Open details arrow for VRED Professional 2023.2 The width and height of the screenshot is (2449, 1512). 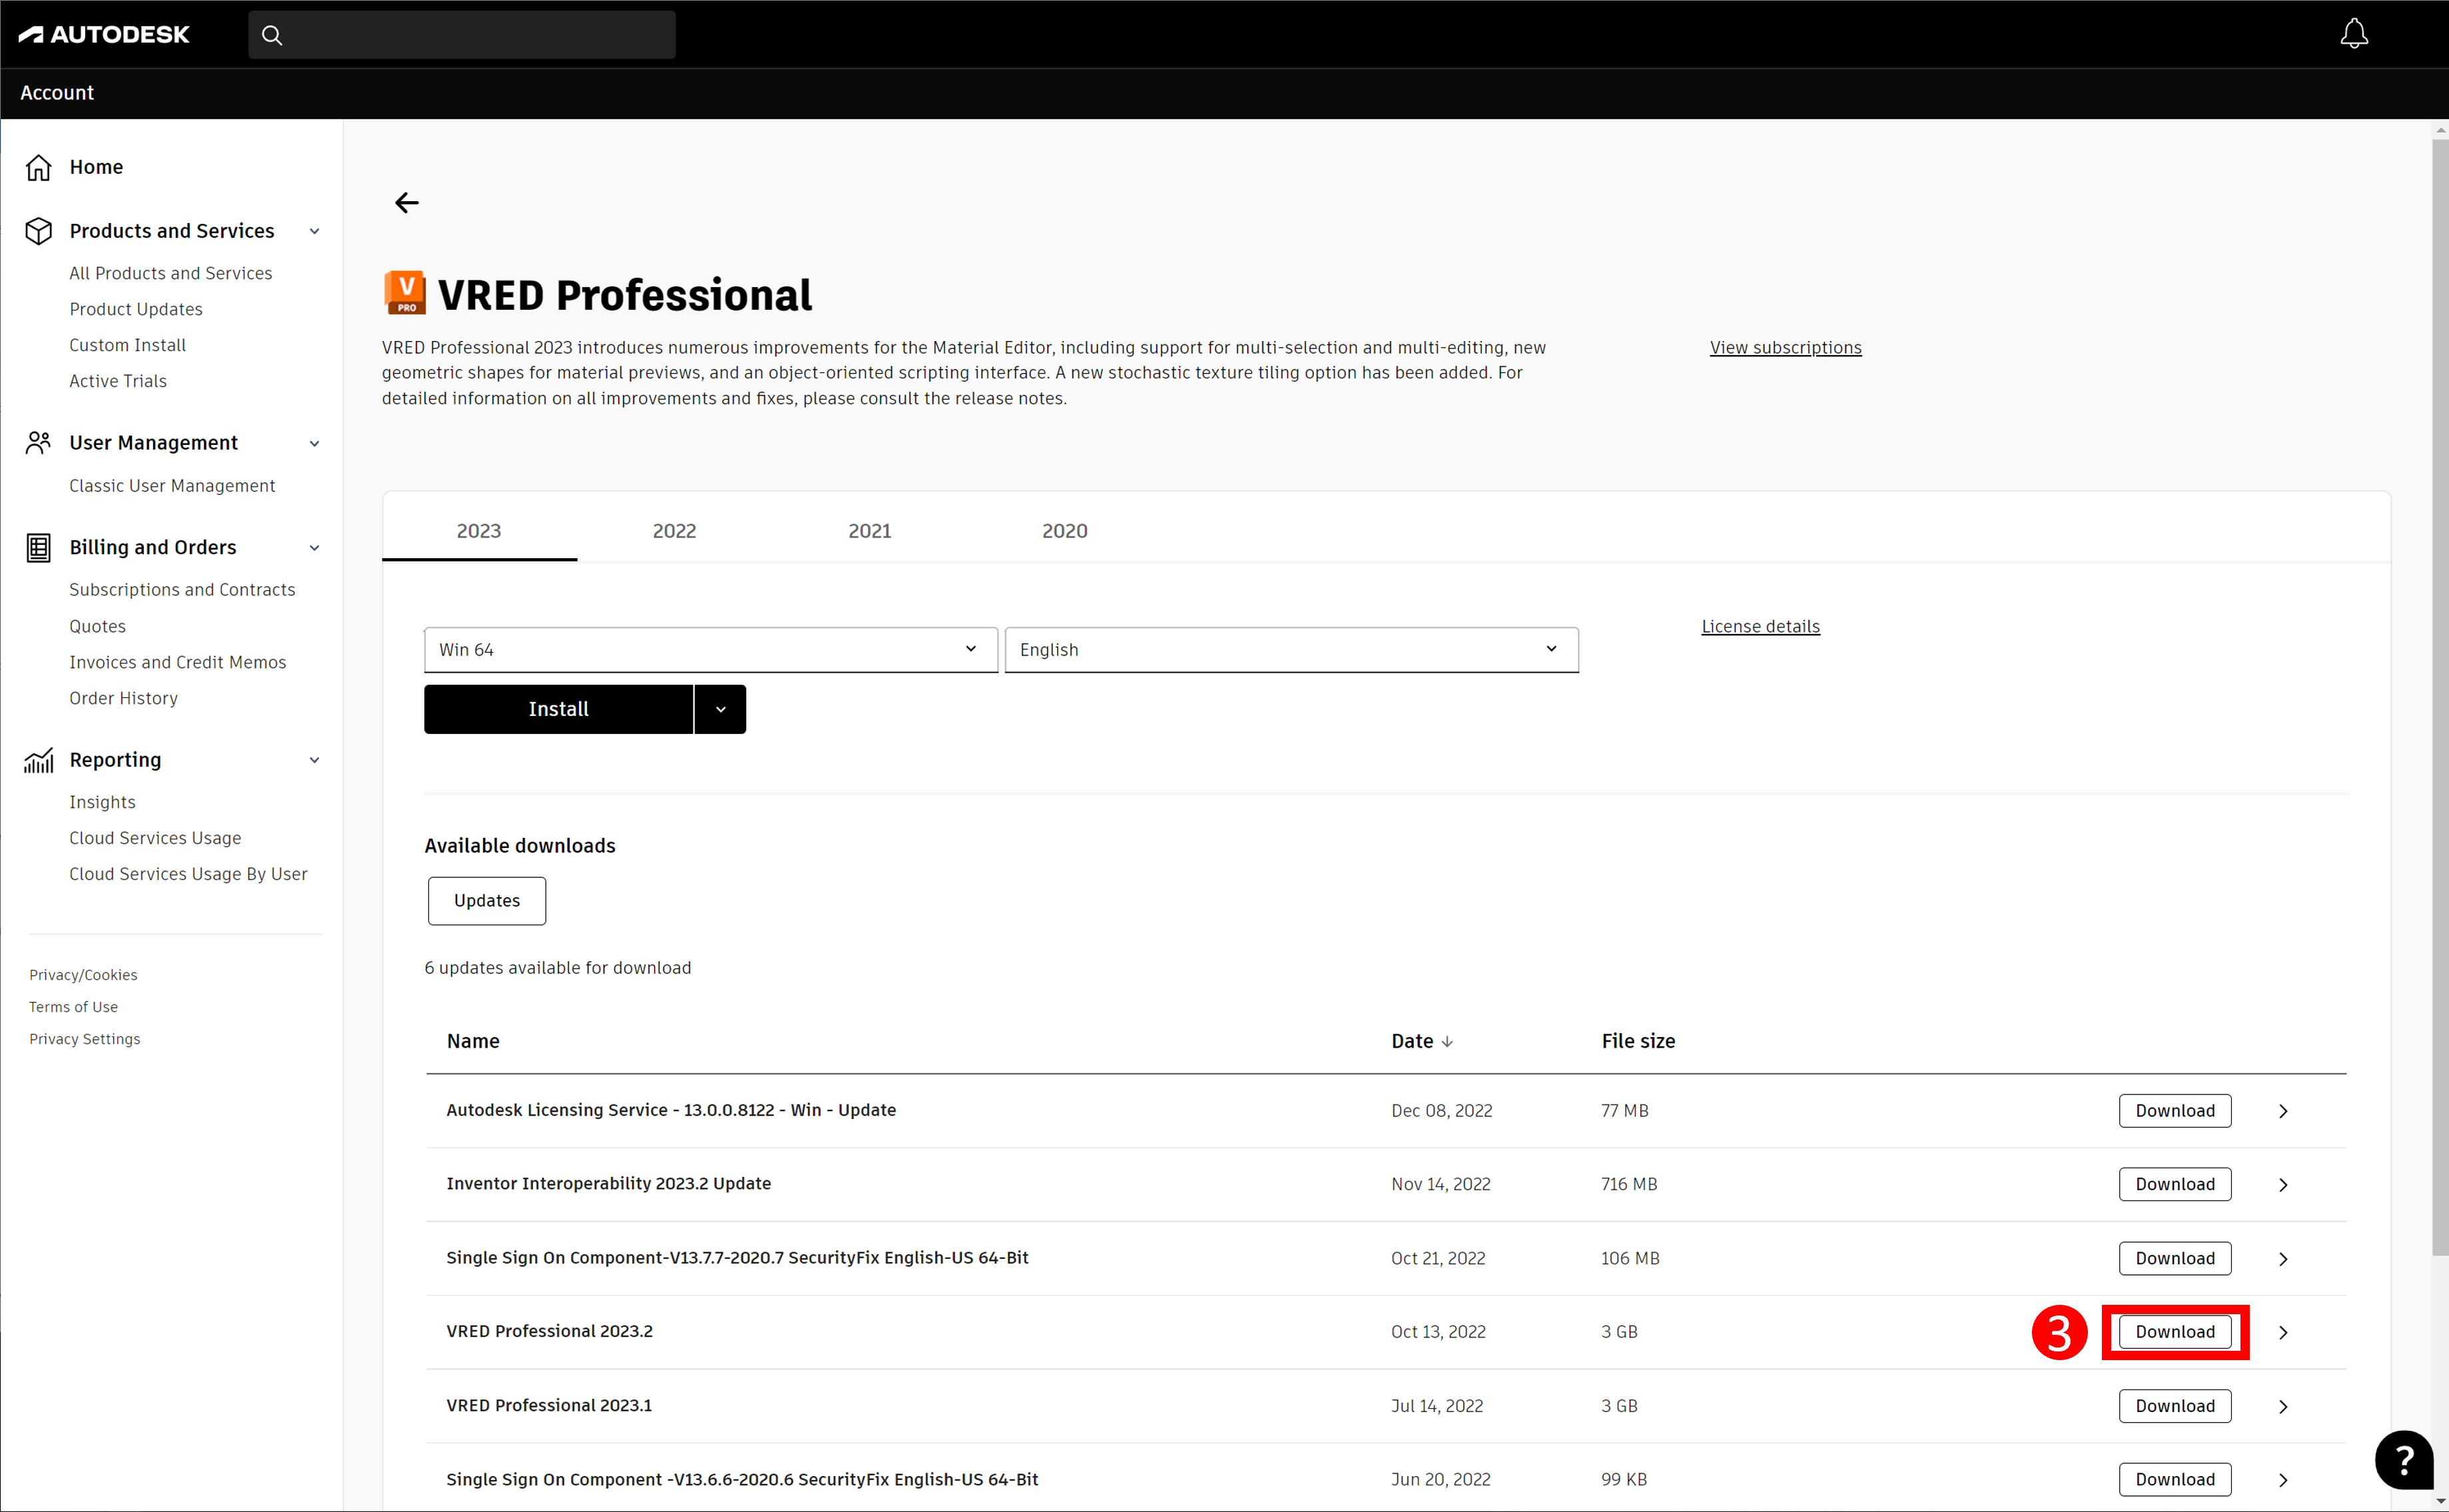pos(2283,1332)
